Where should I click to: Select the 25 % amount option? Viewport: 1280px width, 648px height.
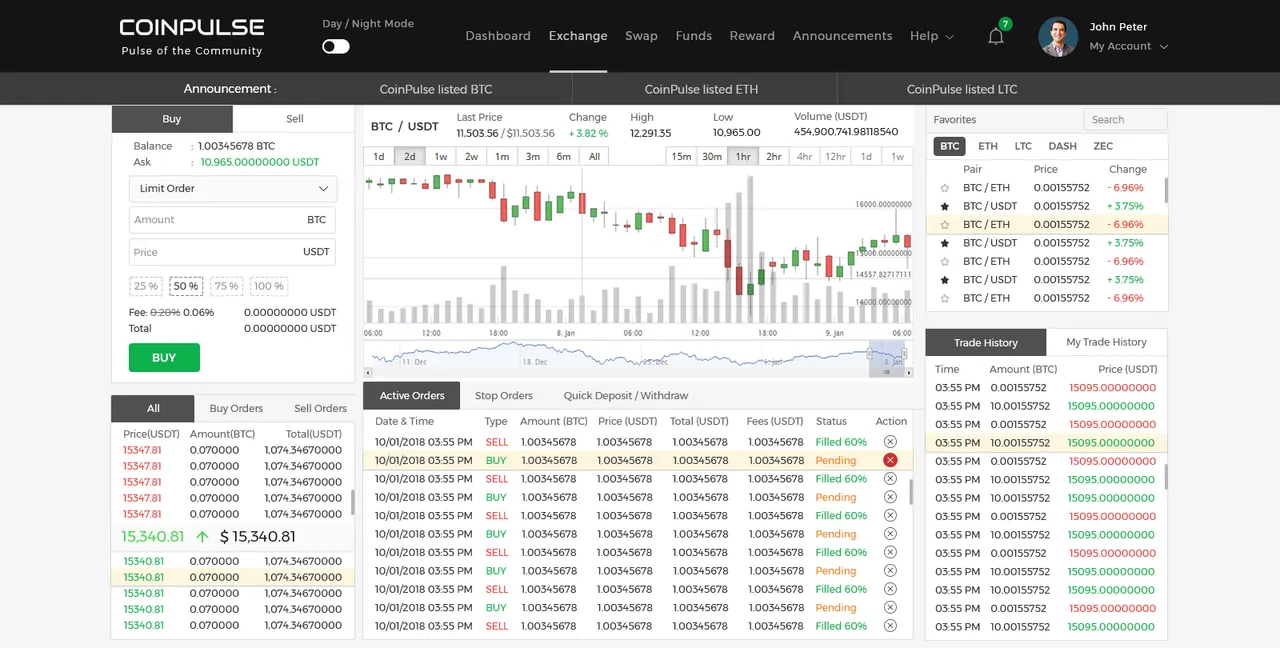[x=146, y=286]
